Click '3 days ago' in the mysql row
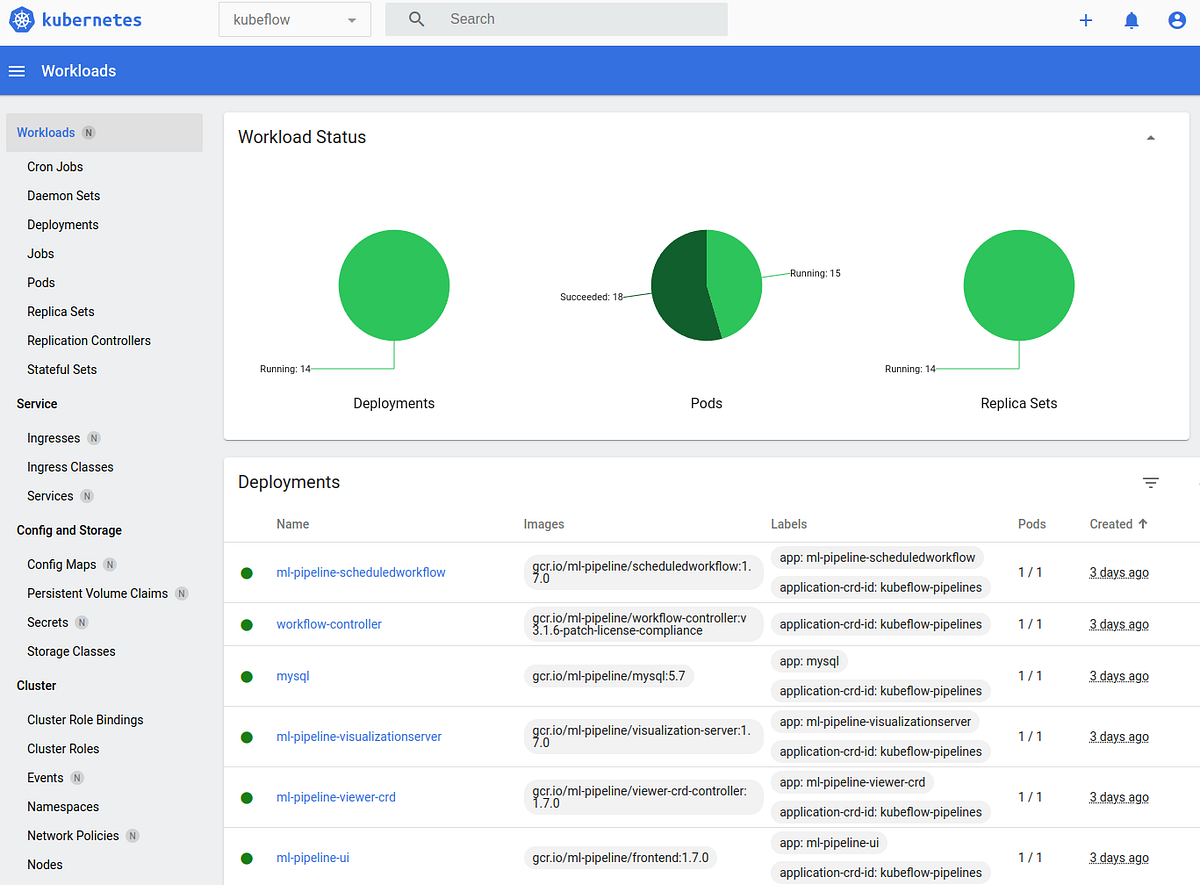 pyautogui.click(x=1119, y=677)
